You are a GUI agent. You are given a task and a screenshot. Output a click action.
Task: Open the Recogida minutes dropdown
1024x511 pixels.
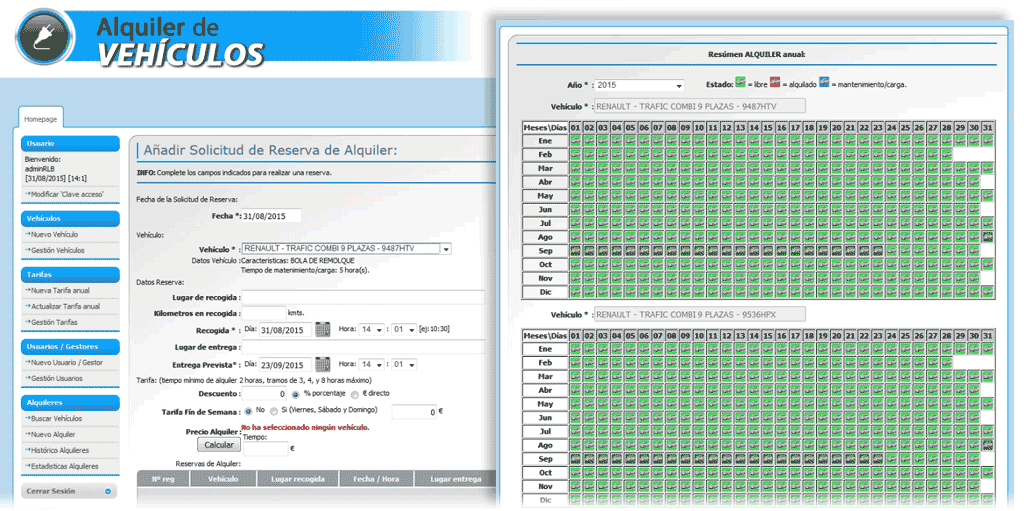(x=404, y=330)
